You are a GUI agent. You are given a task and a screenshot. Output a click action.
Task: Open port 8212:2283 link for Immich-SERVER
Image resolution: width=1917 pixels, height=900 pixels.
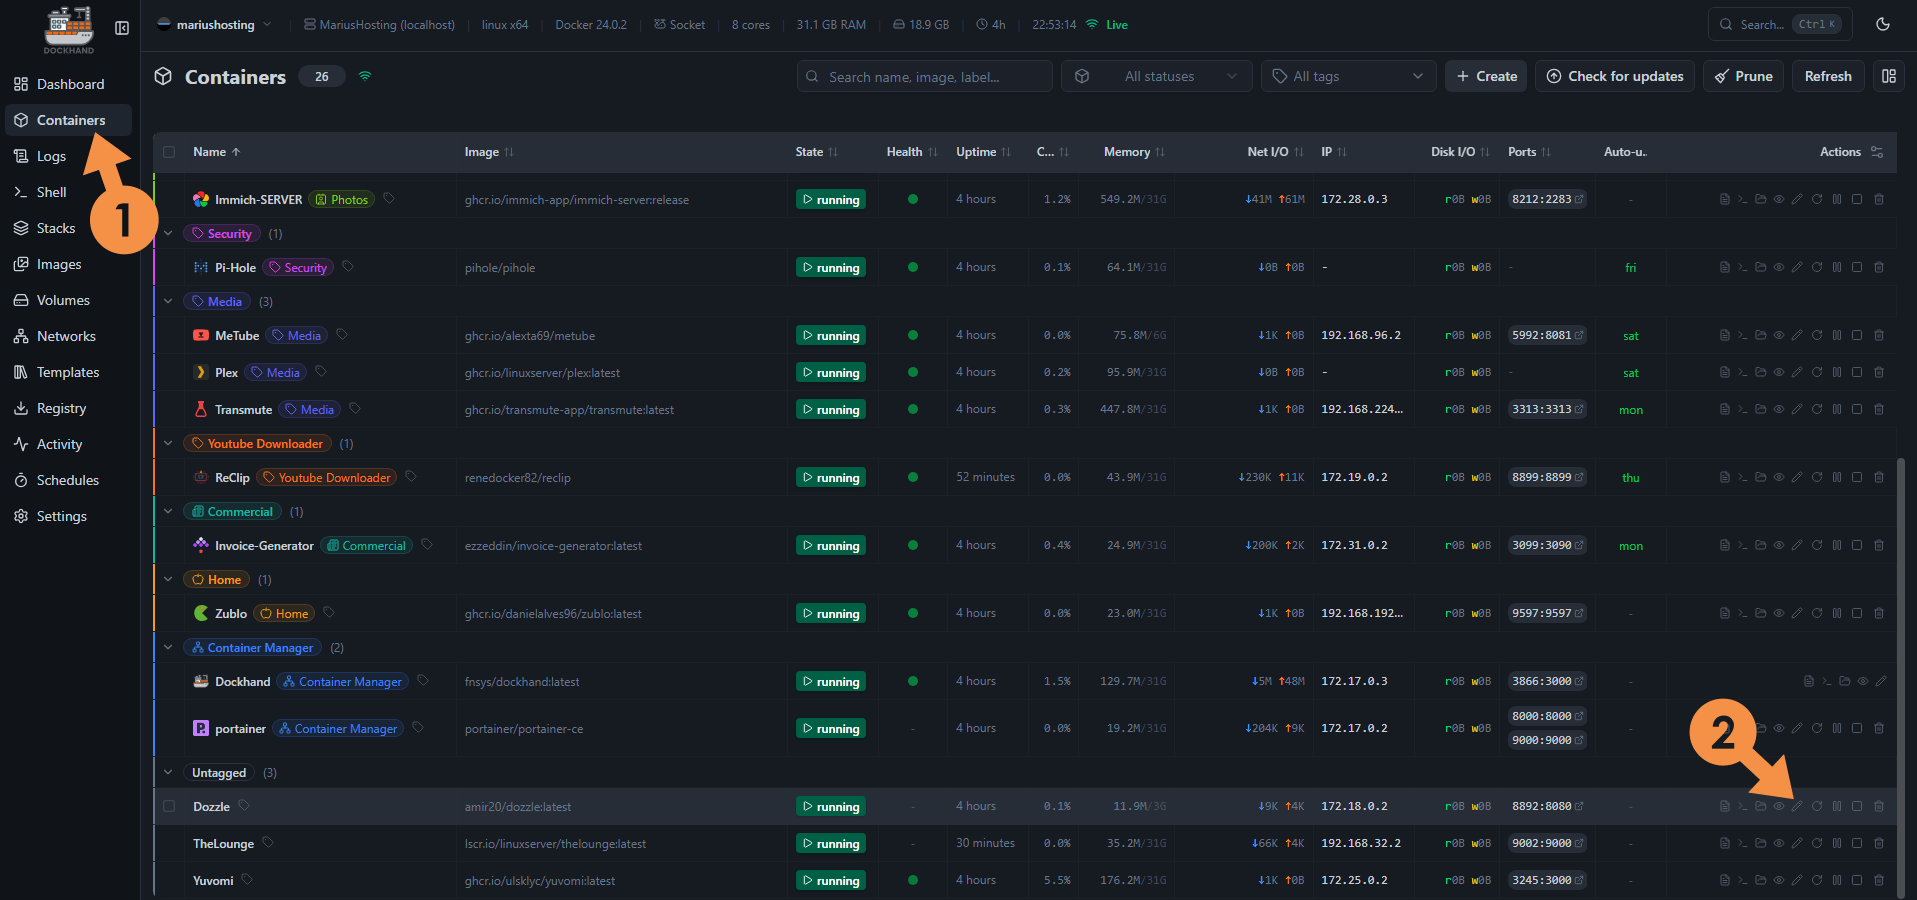[x=1548, y=199]
